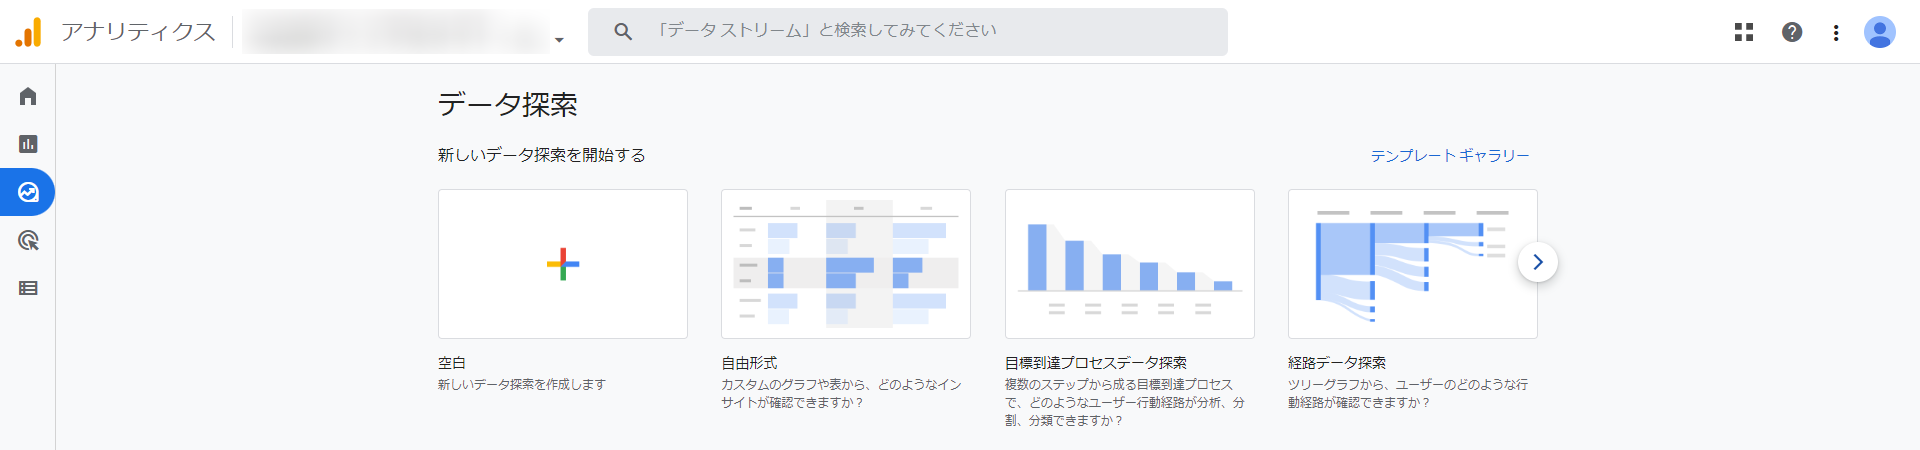This screenshot has height=450, width=1920.
Task: Open テンプレート ギャラリー link
Action: [1450, 156]
